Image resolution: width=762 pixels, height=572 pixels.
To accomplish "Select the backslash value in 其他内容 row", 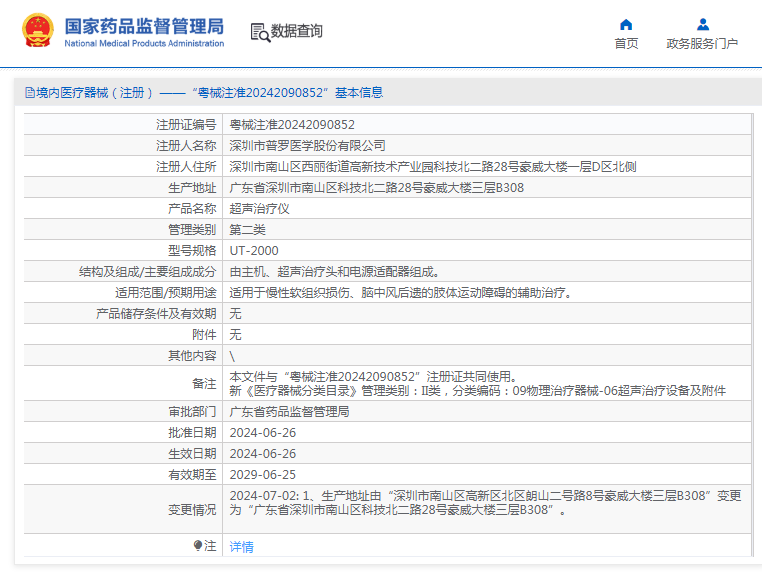I will point(232,356).
